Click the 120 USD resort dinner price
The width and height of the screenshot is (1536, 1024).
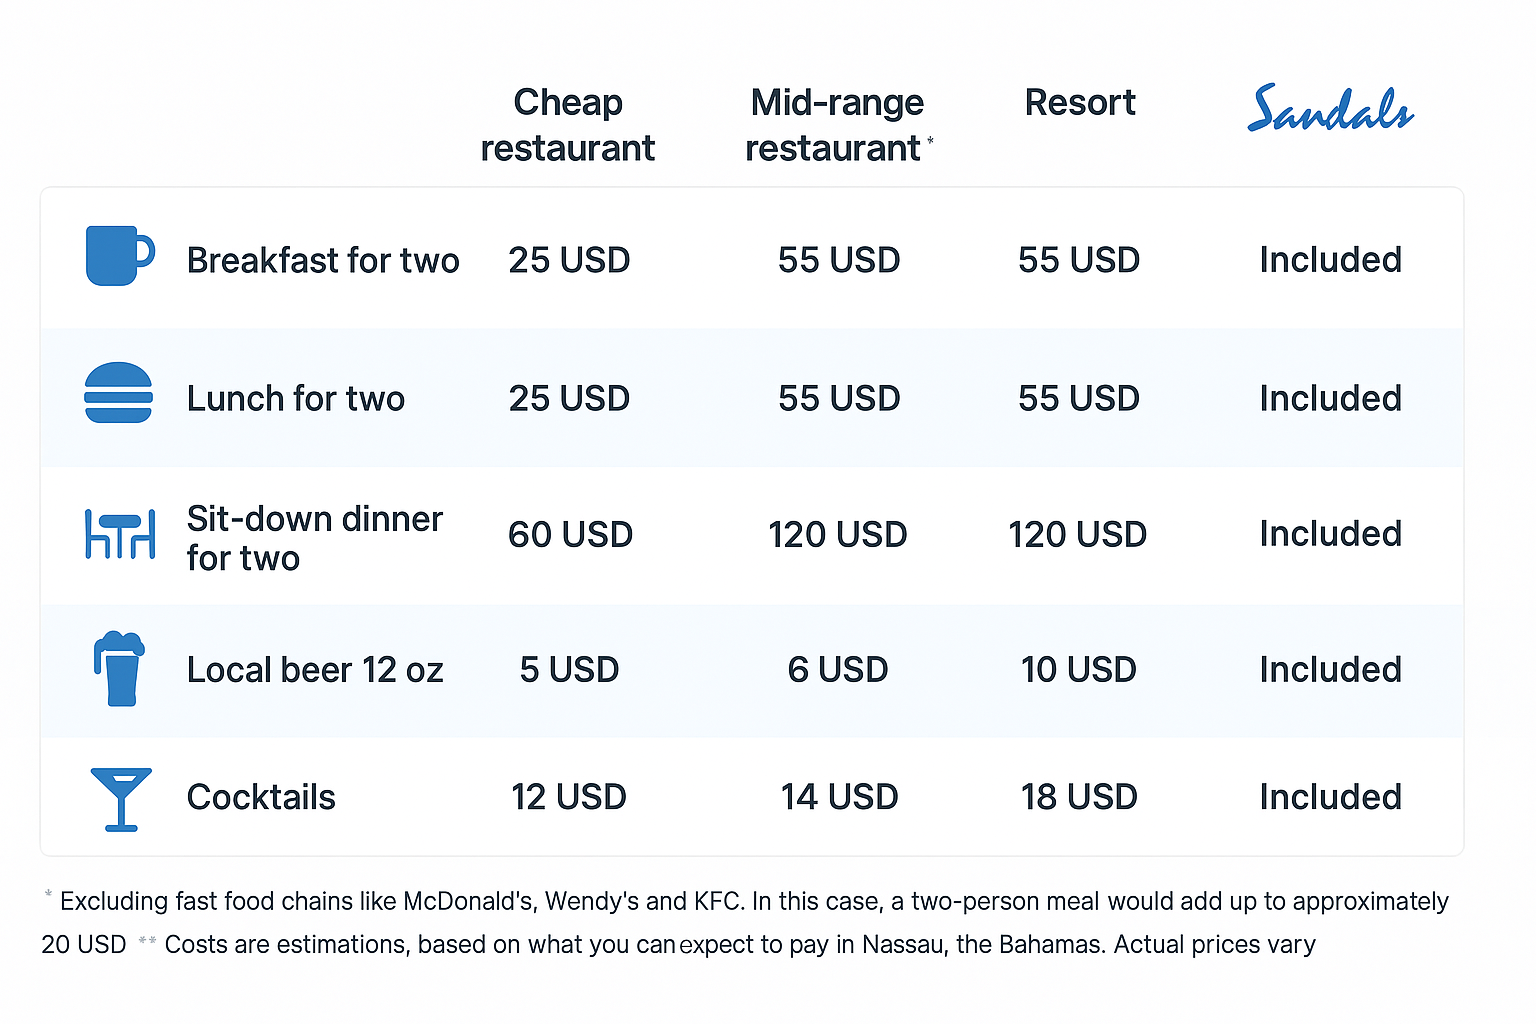(1077, 535)
